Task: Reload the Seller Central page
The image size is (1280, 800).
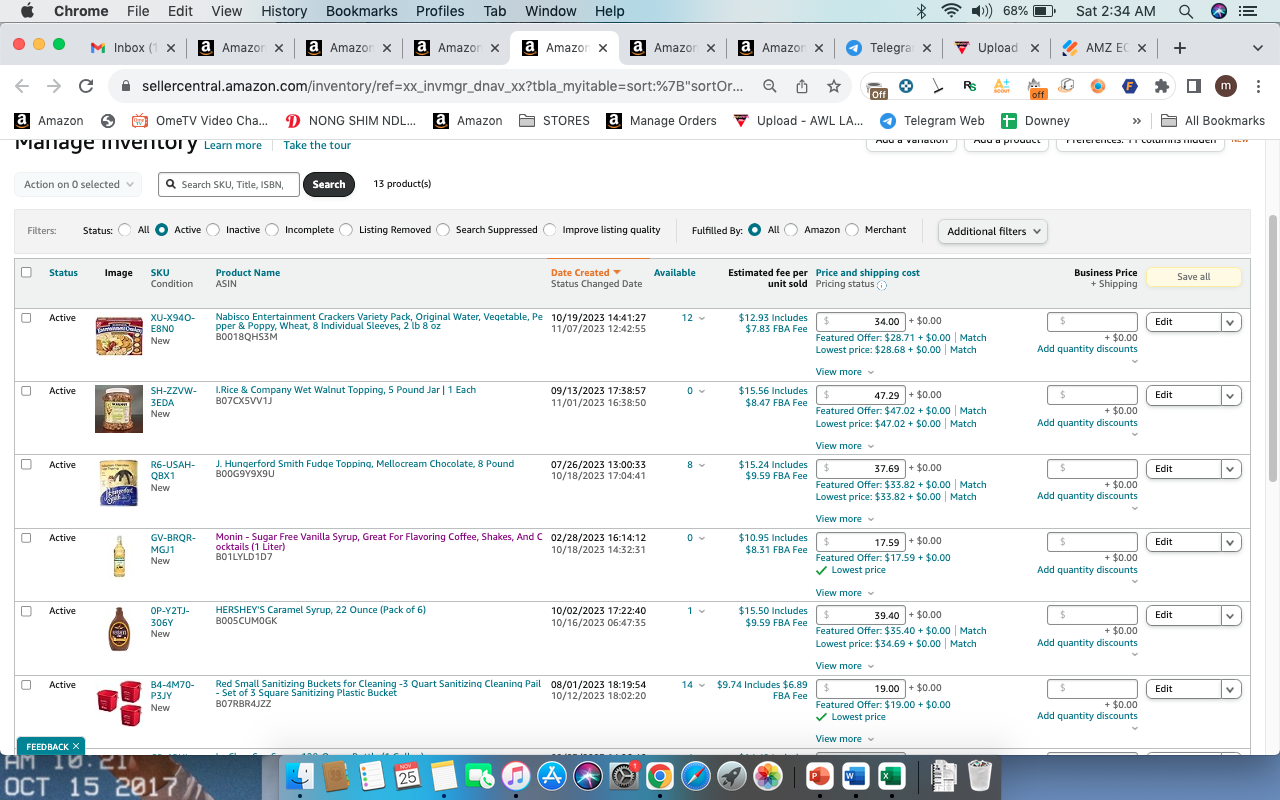Action: click(86, 86)
